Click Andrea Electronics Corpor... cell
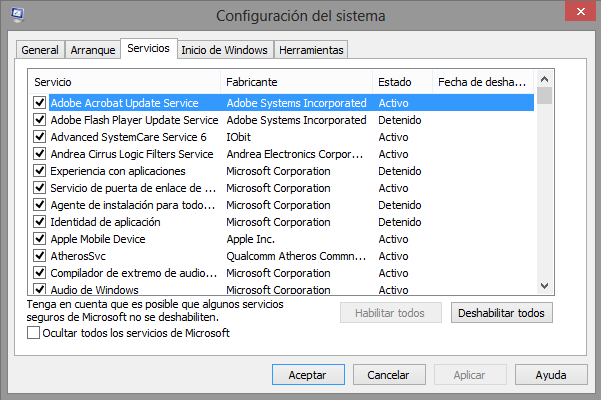Viewport: 601px width, 401px height. click(294, 154)
